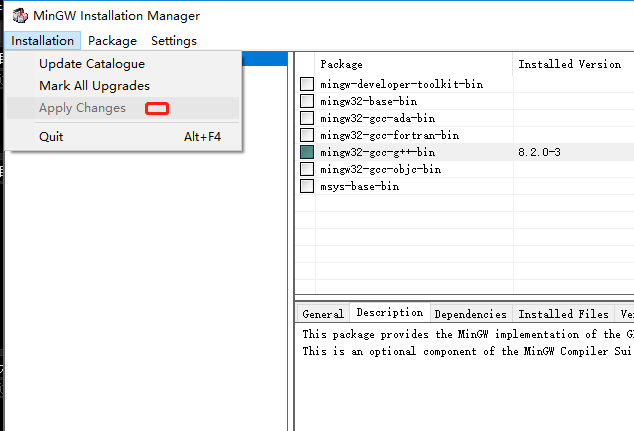This screenshot has width=634, height=431.
Task: Mark the mingw32-gcc-ada-bin checkbox
Action: [x=307, y=118]
